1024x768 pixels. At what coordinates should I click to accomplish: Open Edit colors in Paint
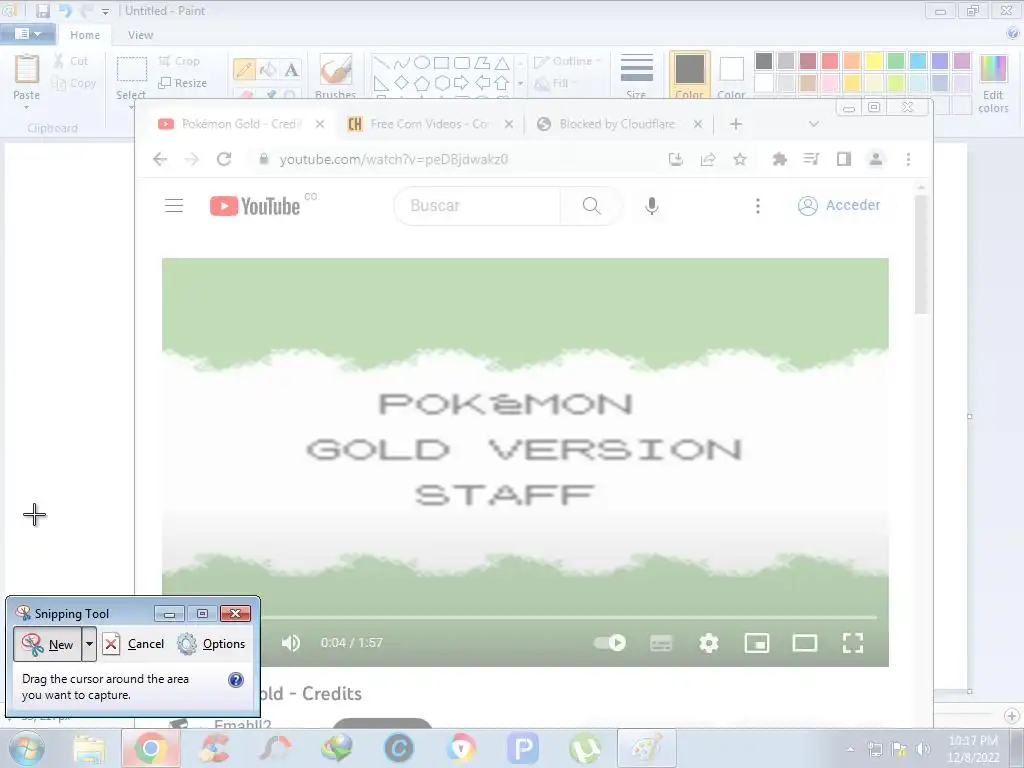[x=993, y=83]
